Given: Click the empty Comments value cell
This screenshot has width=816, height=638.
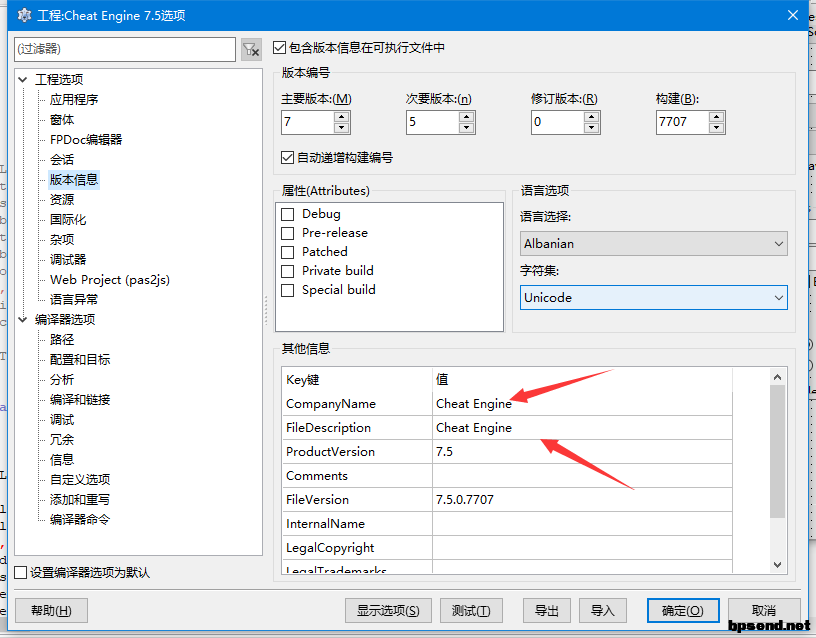Looking at the screenshot, I should (582, 476).
